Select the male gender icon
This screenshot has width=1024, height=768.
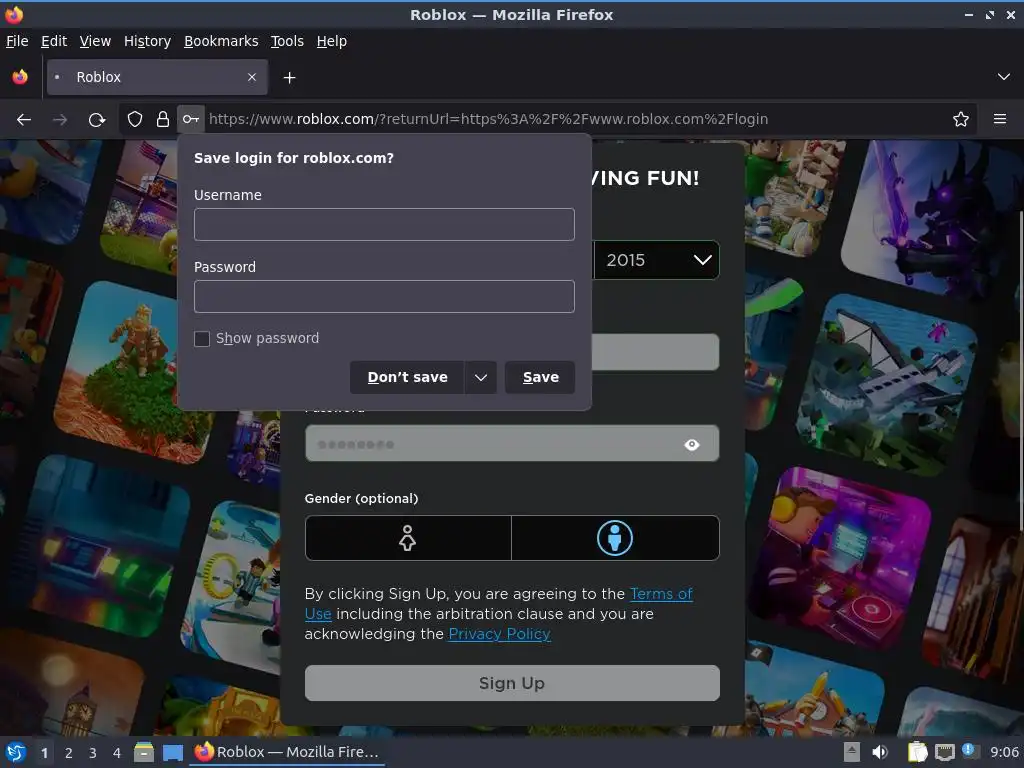pyautogui.click(x=615, y=538)
